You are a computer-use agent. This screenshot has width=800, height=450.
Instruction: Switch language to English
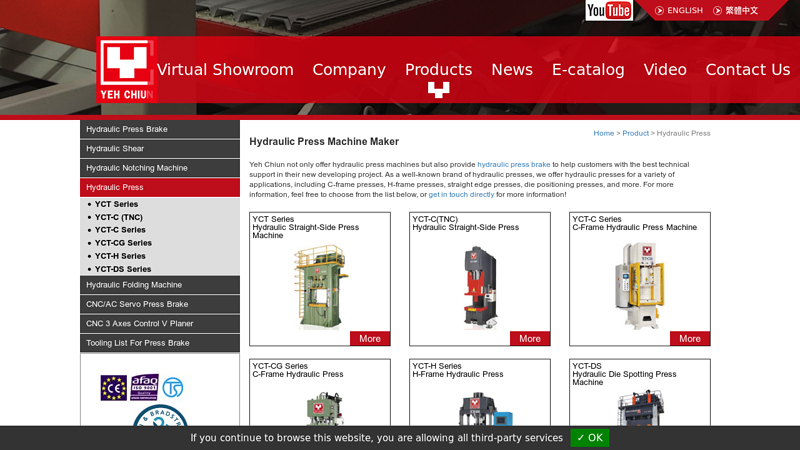click(679, 10)
